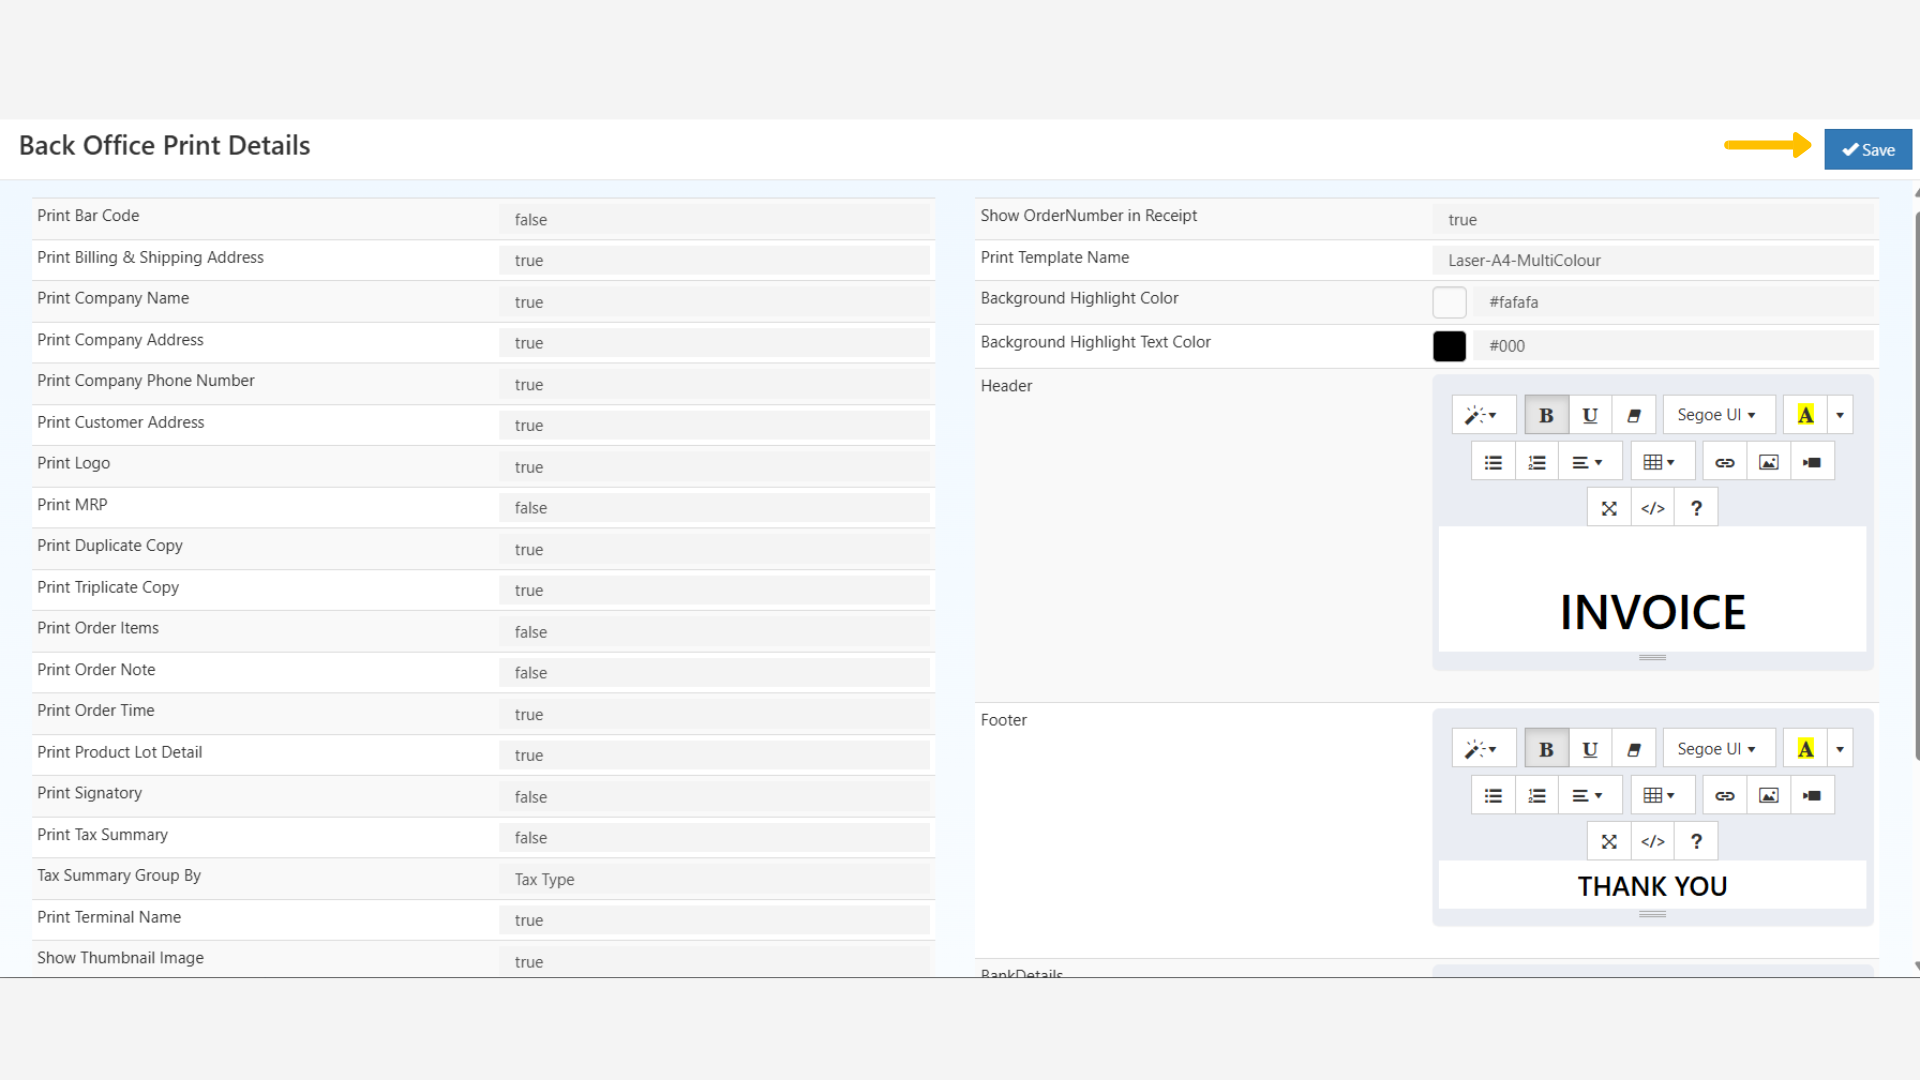The width and height of the screenshot is (1920, 1080).
Task: Click the Header editor help icon
Action: [x=1696, y=507]
